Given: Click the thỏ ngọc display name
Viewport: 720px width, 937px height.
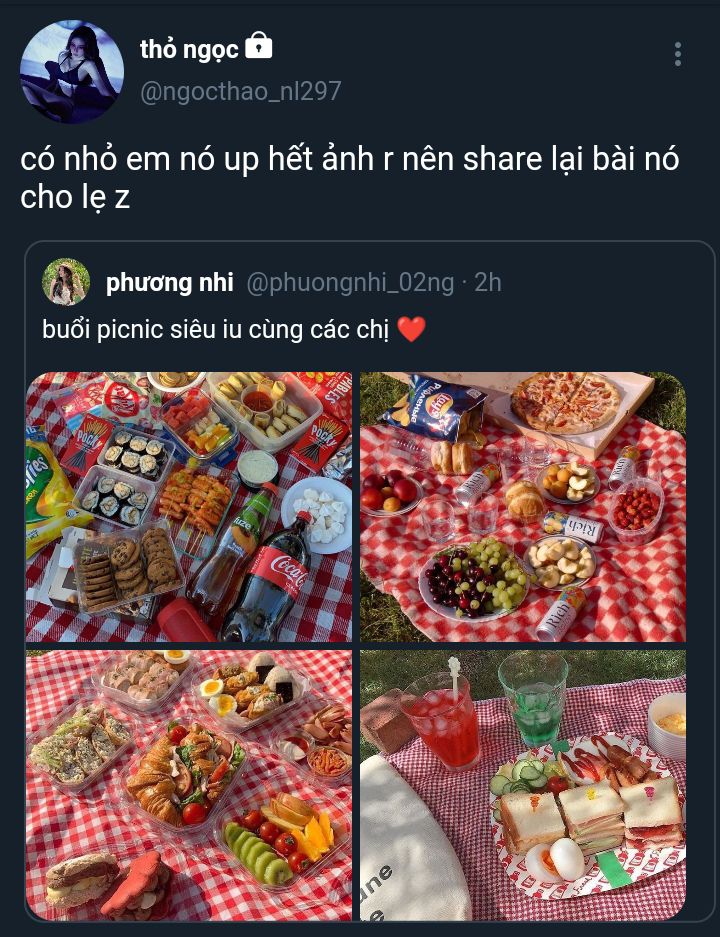Looking at the screenshot, I should click(189, 49).
